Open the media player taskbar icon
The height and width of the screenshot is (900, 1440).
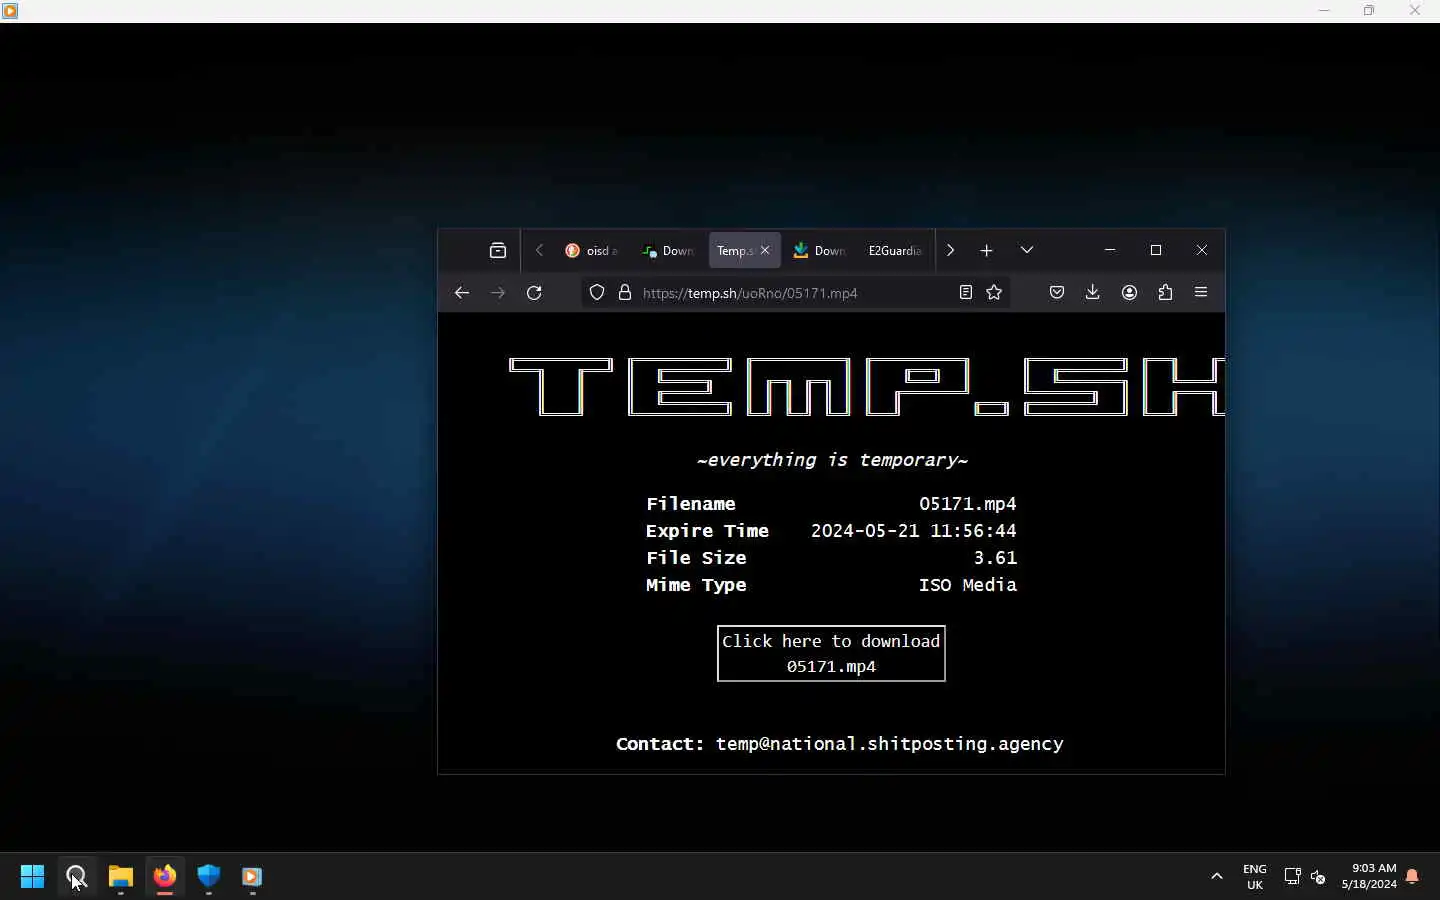coord(252,877)
